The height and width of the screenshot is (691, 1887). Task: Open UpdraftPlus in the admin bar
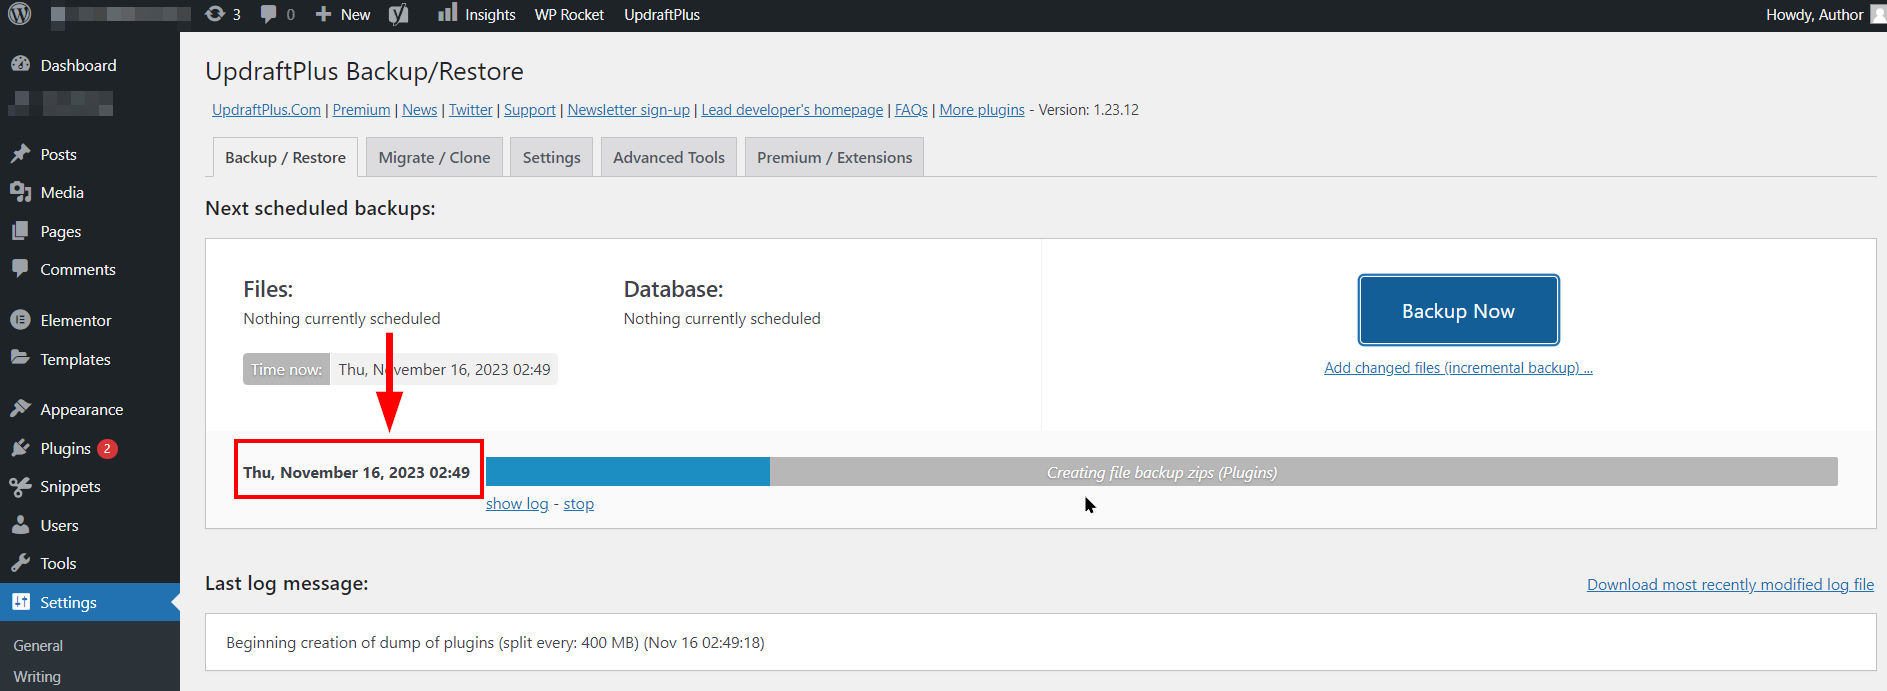[662, 15]
